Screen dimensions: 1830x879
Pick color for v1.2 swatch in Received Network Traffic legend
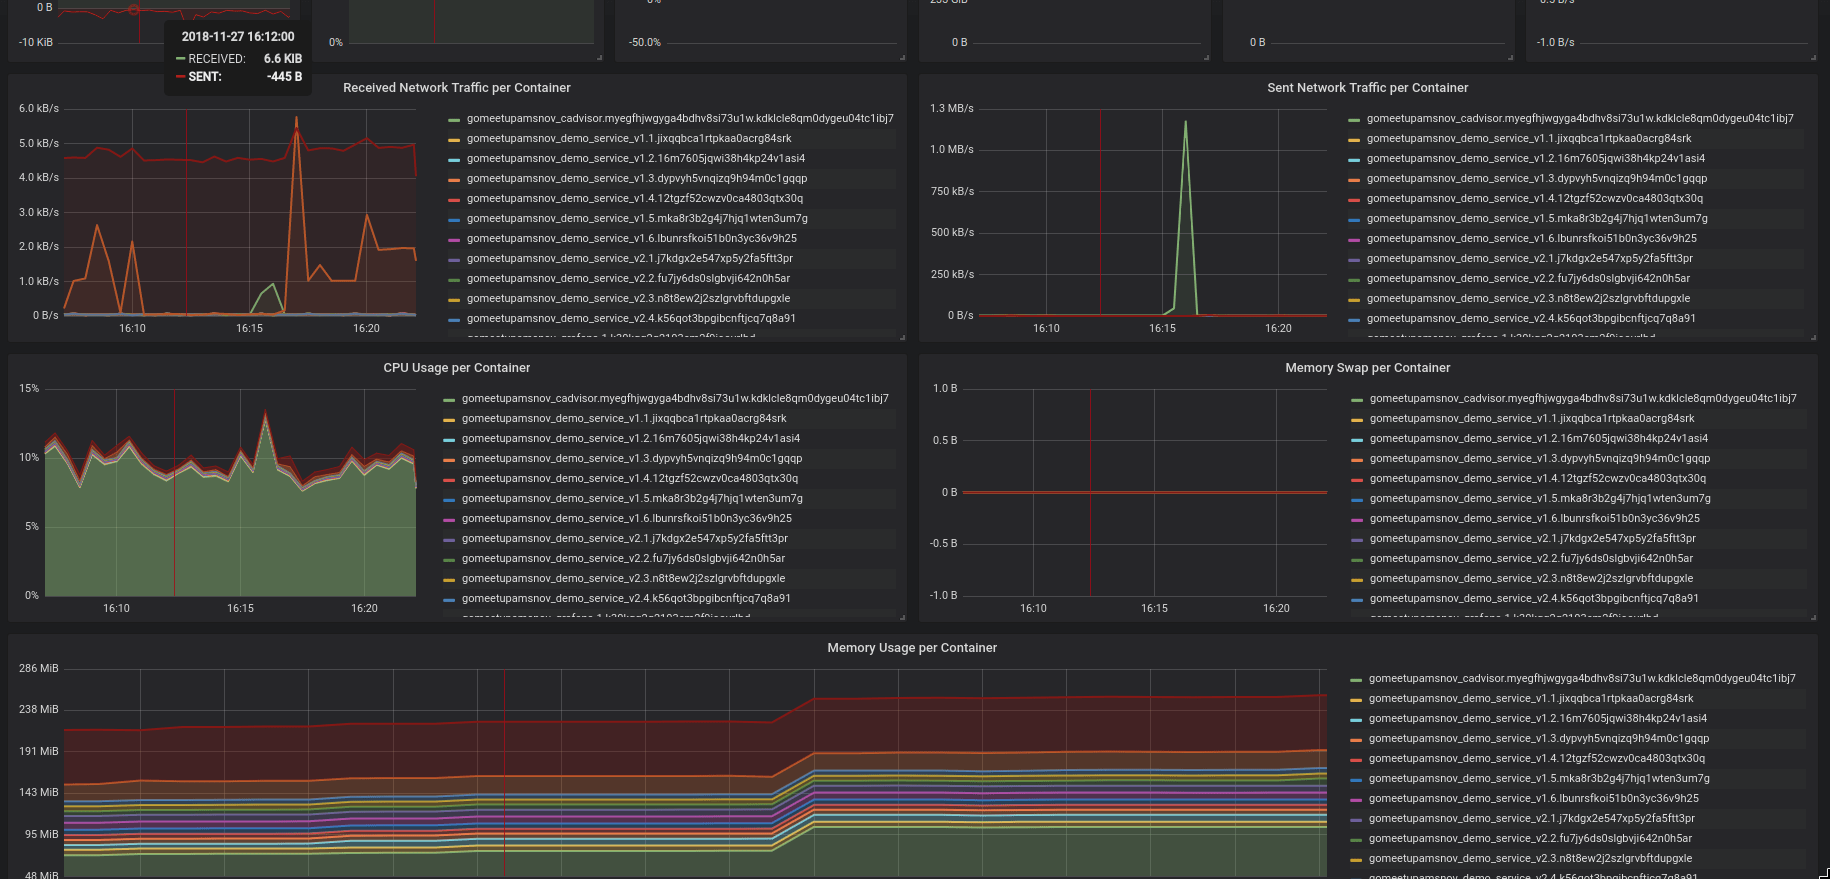454,159
